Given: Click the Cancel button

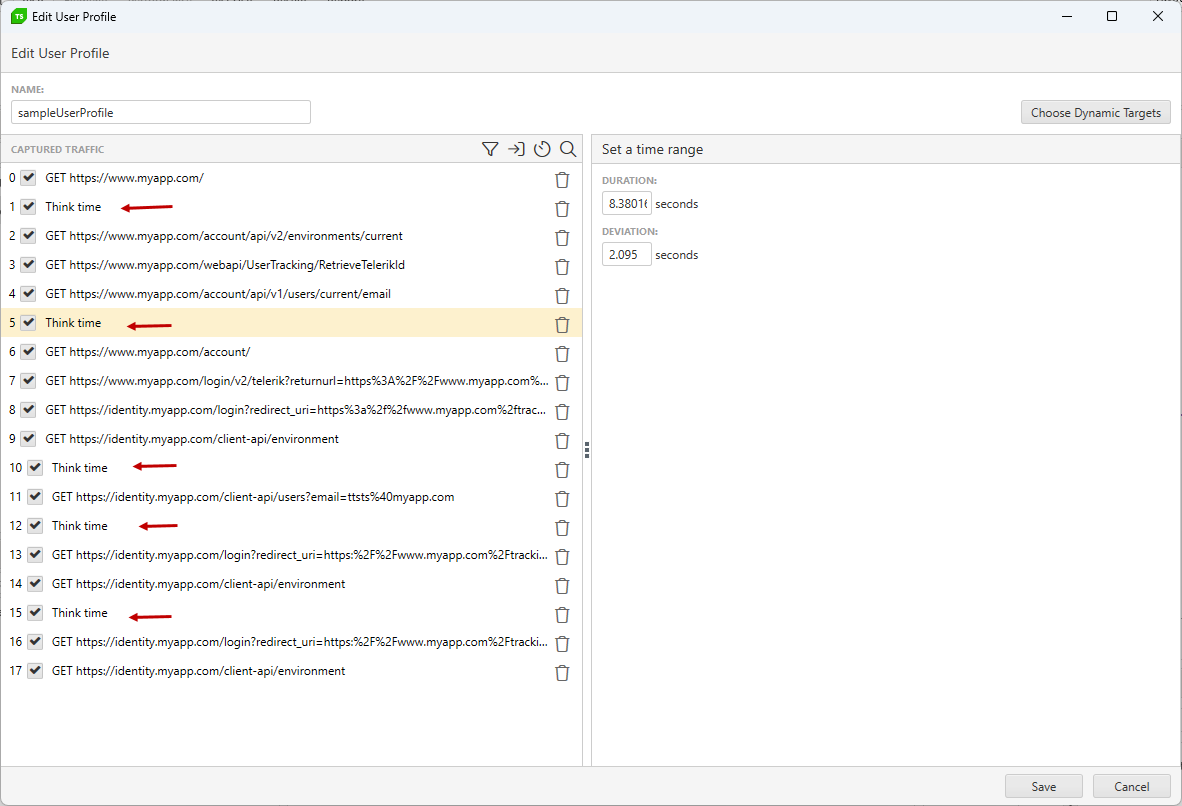Looking at the screenshot, I should point(1131,786).
